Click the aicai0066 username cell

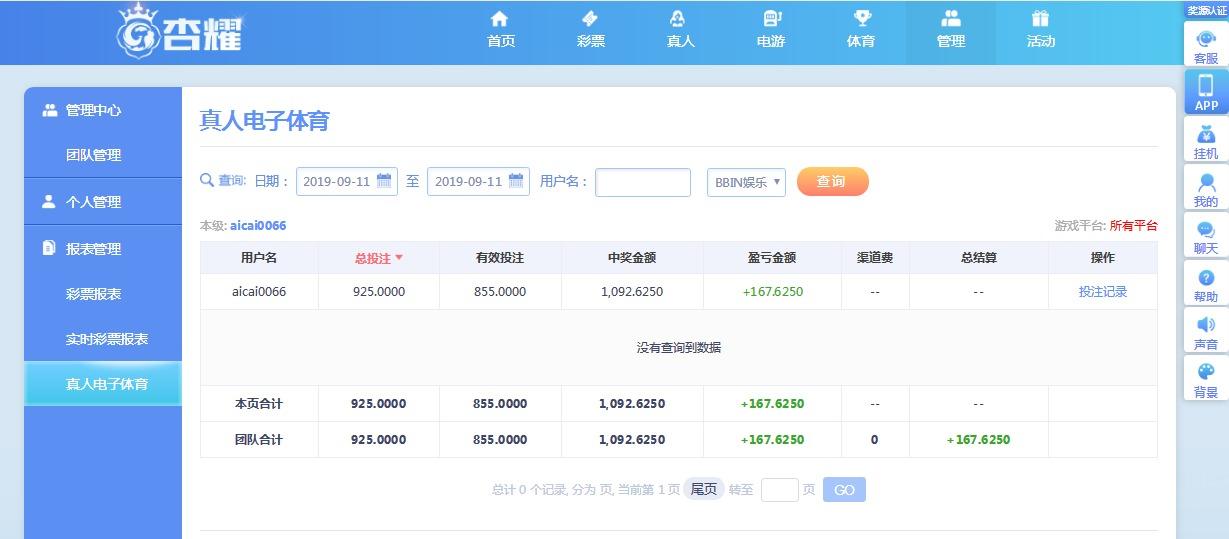259,292
